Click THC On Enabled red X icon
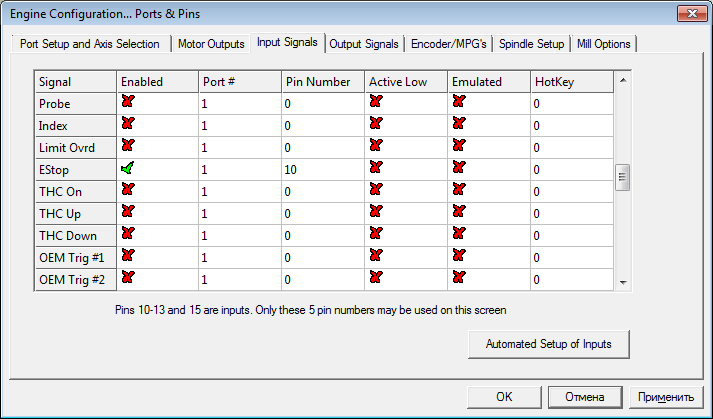The height and width of the screenshot is (419, 713). (128, 190)
